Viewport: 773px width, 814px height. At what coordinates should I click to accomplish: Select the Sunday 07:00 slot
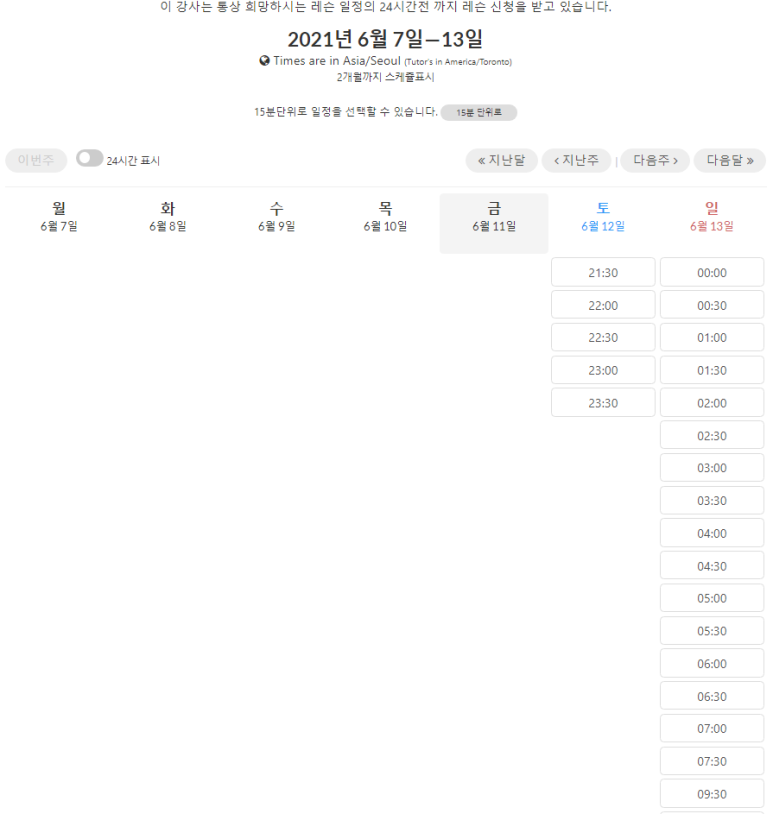712,728
